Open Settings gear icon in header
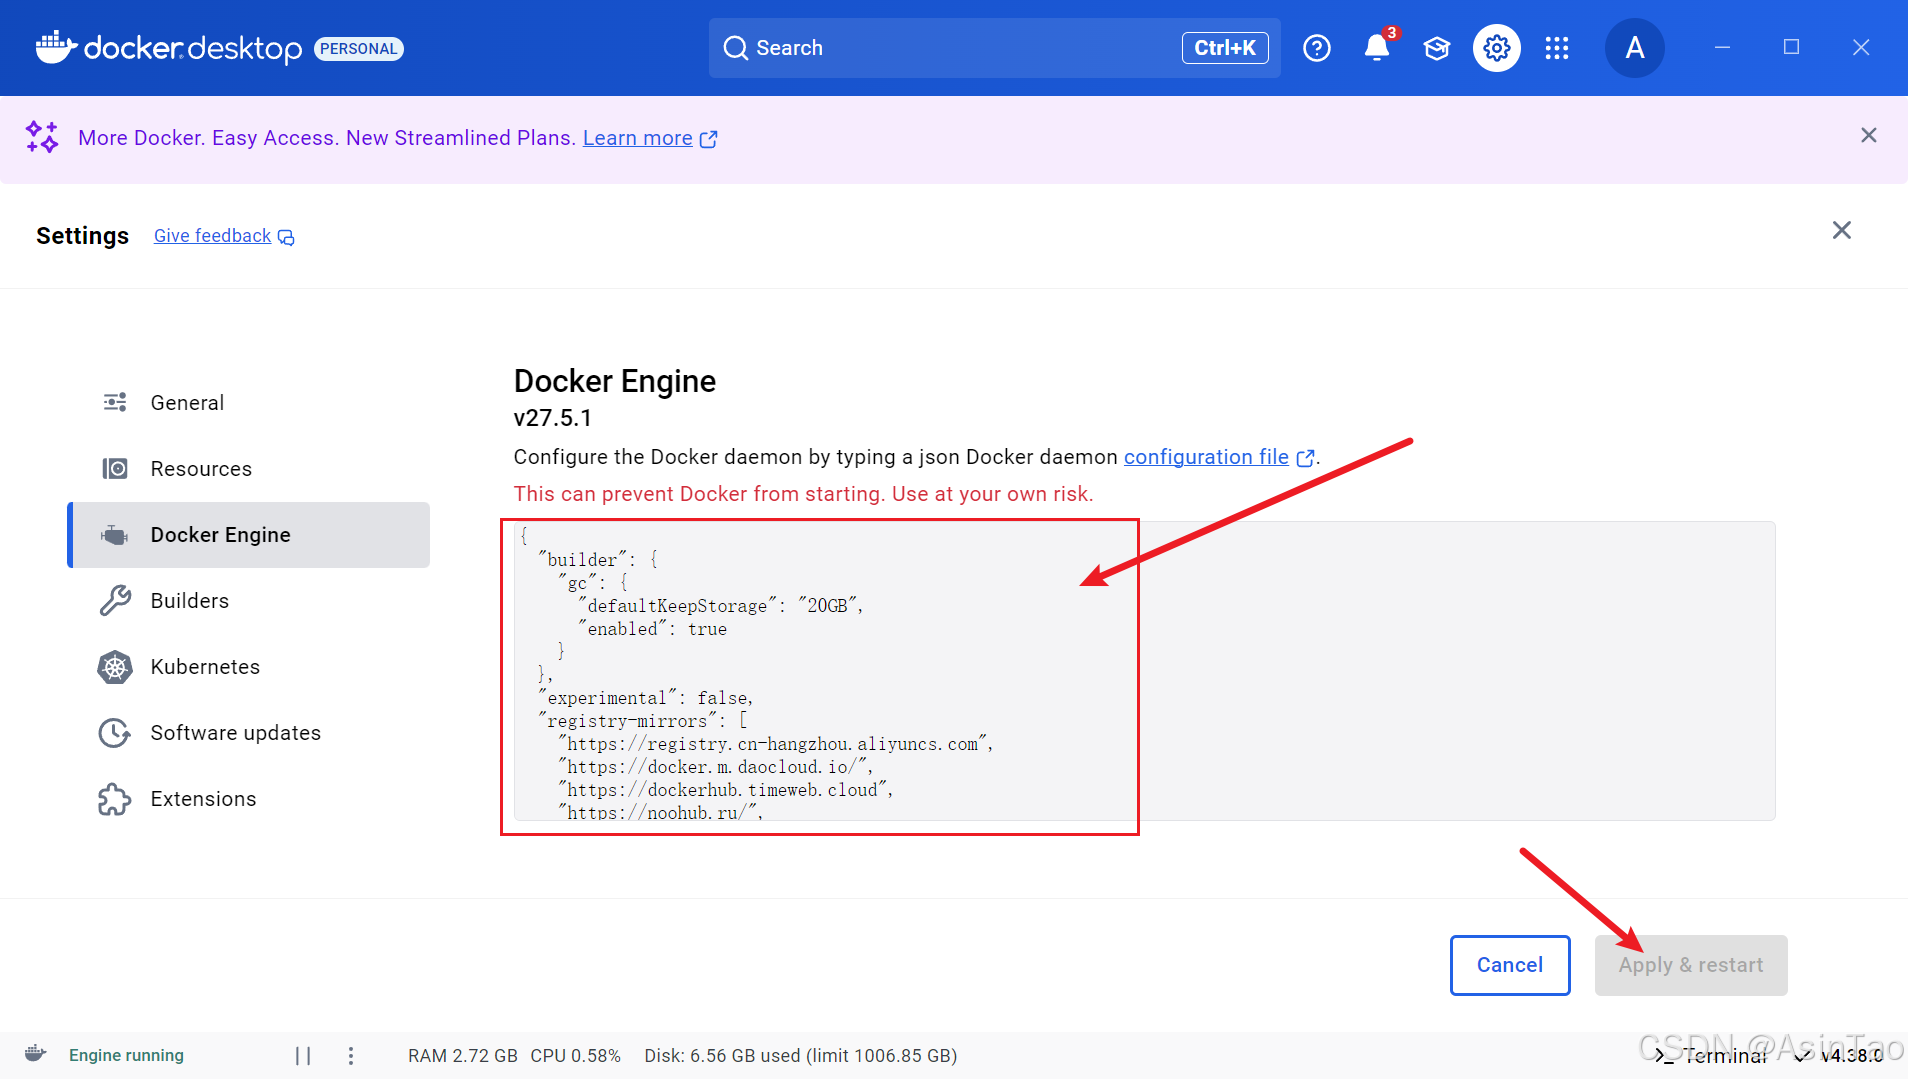Viewport: 1908px width, 1079px height. pyautogui.click(x=1497, y=48)
